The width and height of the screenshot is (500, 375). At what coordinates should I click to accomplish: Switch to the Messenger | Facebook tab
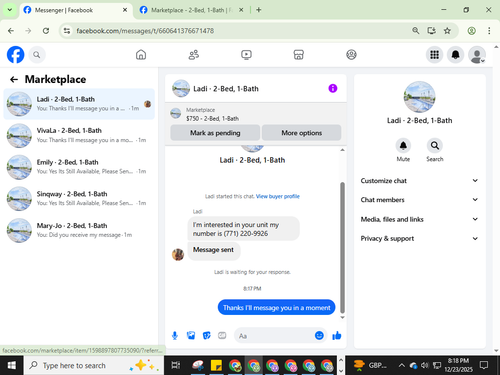76,10
